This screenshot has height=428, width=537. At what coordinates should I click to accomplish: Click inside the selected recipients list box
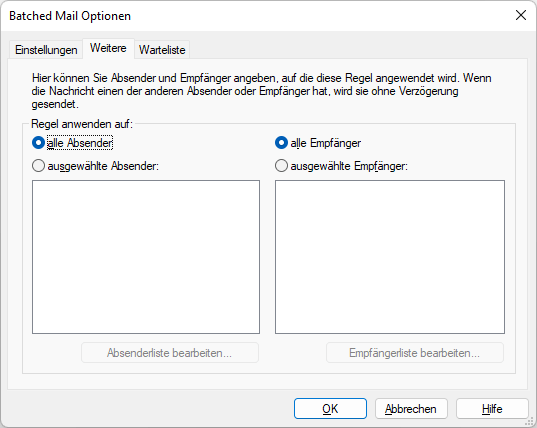(x=390, y=257)
